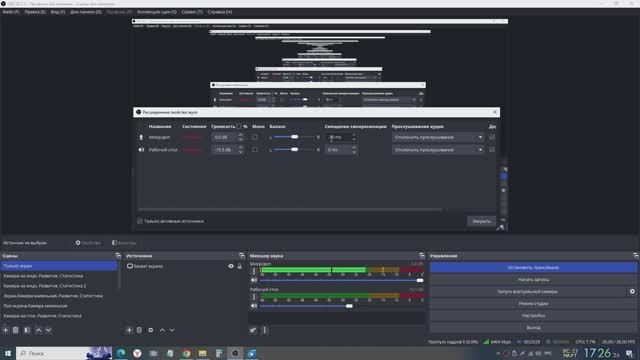Toggle the lock for Захват экрана source
Viewport: 640px width, 360px height.
pyautogui.click(x=240, y=266)
